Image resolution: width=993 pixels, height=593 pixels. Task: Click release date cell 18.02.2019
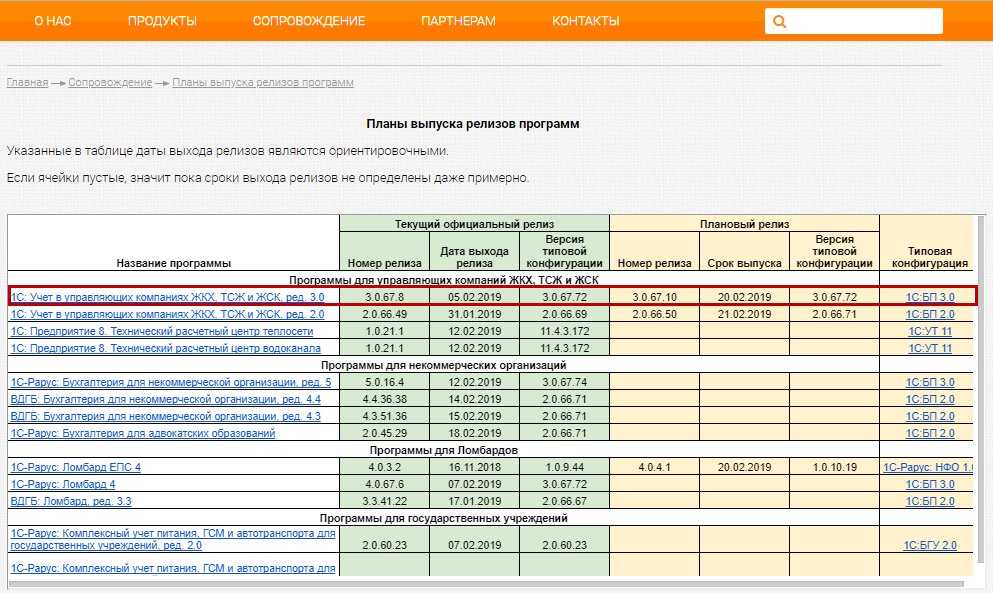point(474,434)
